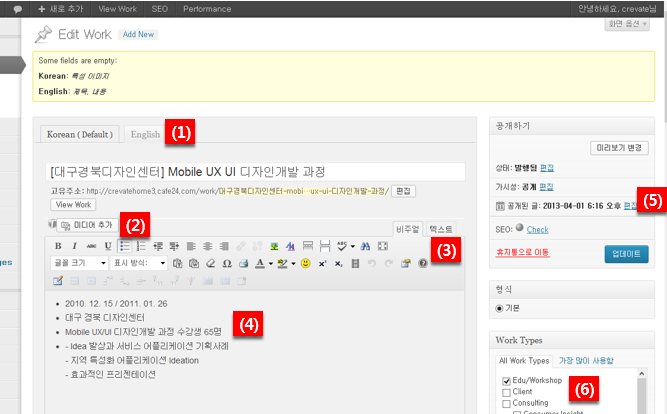Open spellcheck language dropdown arrow
This screenshot has width=667, height=414.
[352, 246]
